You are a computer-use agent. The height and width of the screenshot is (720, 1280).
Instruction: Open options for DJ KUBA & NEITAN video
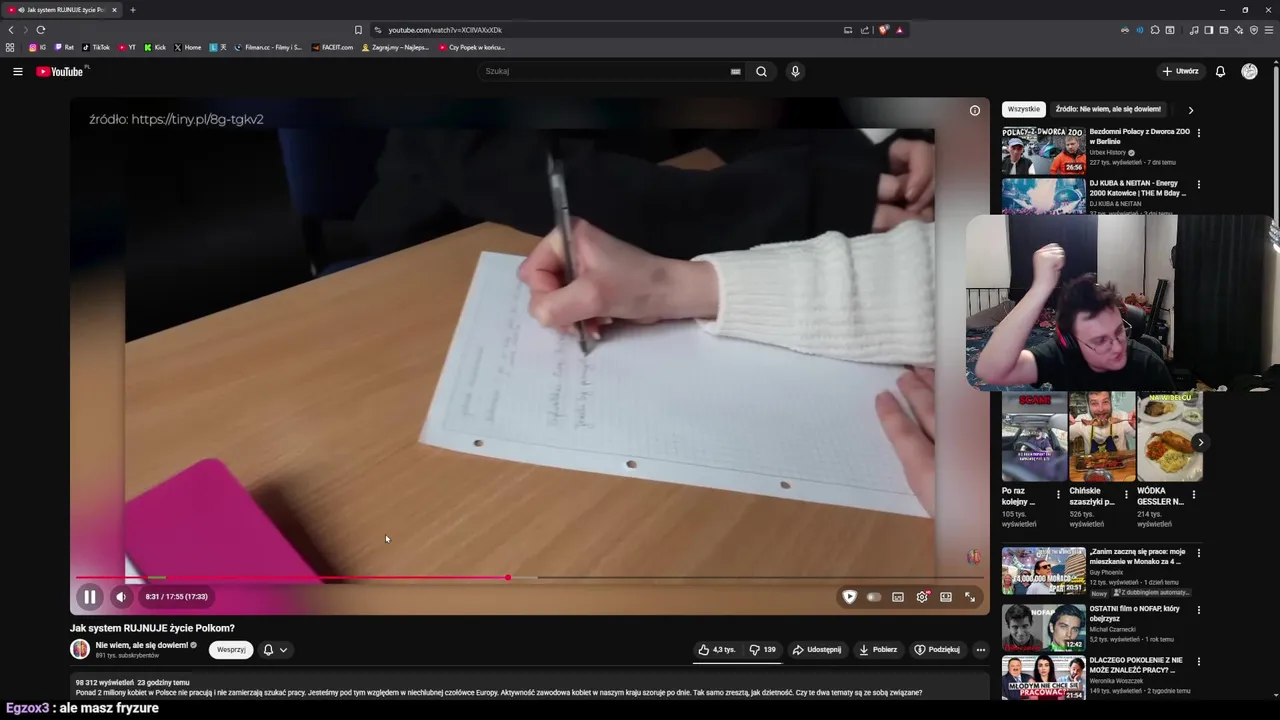pos(1199,185)
